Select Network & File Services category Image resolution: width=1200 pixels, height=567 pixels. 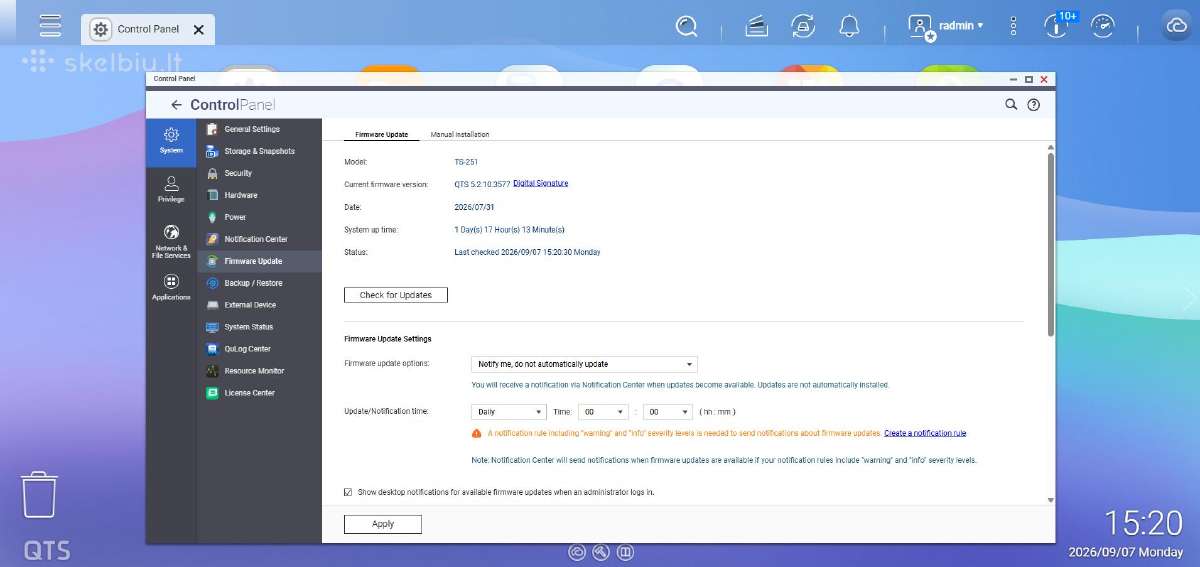pyautogui.click(x=171, y=241)
